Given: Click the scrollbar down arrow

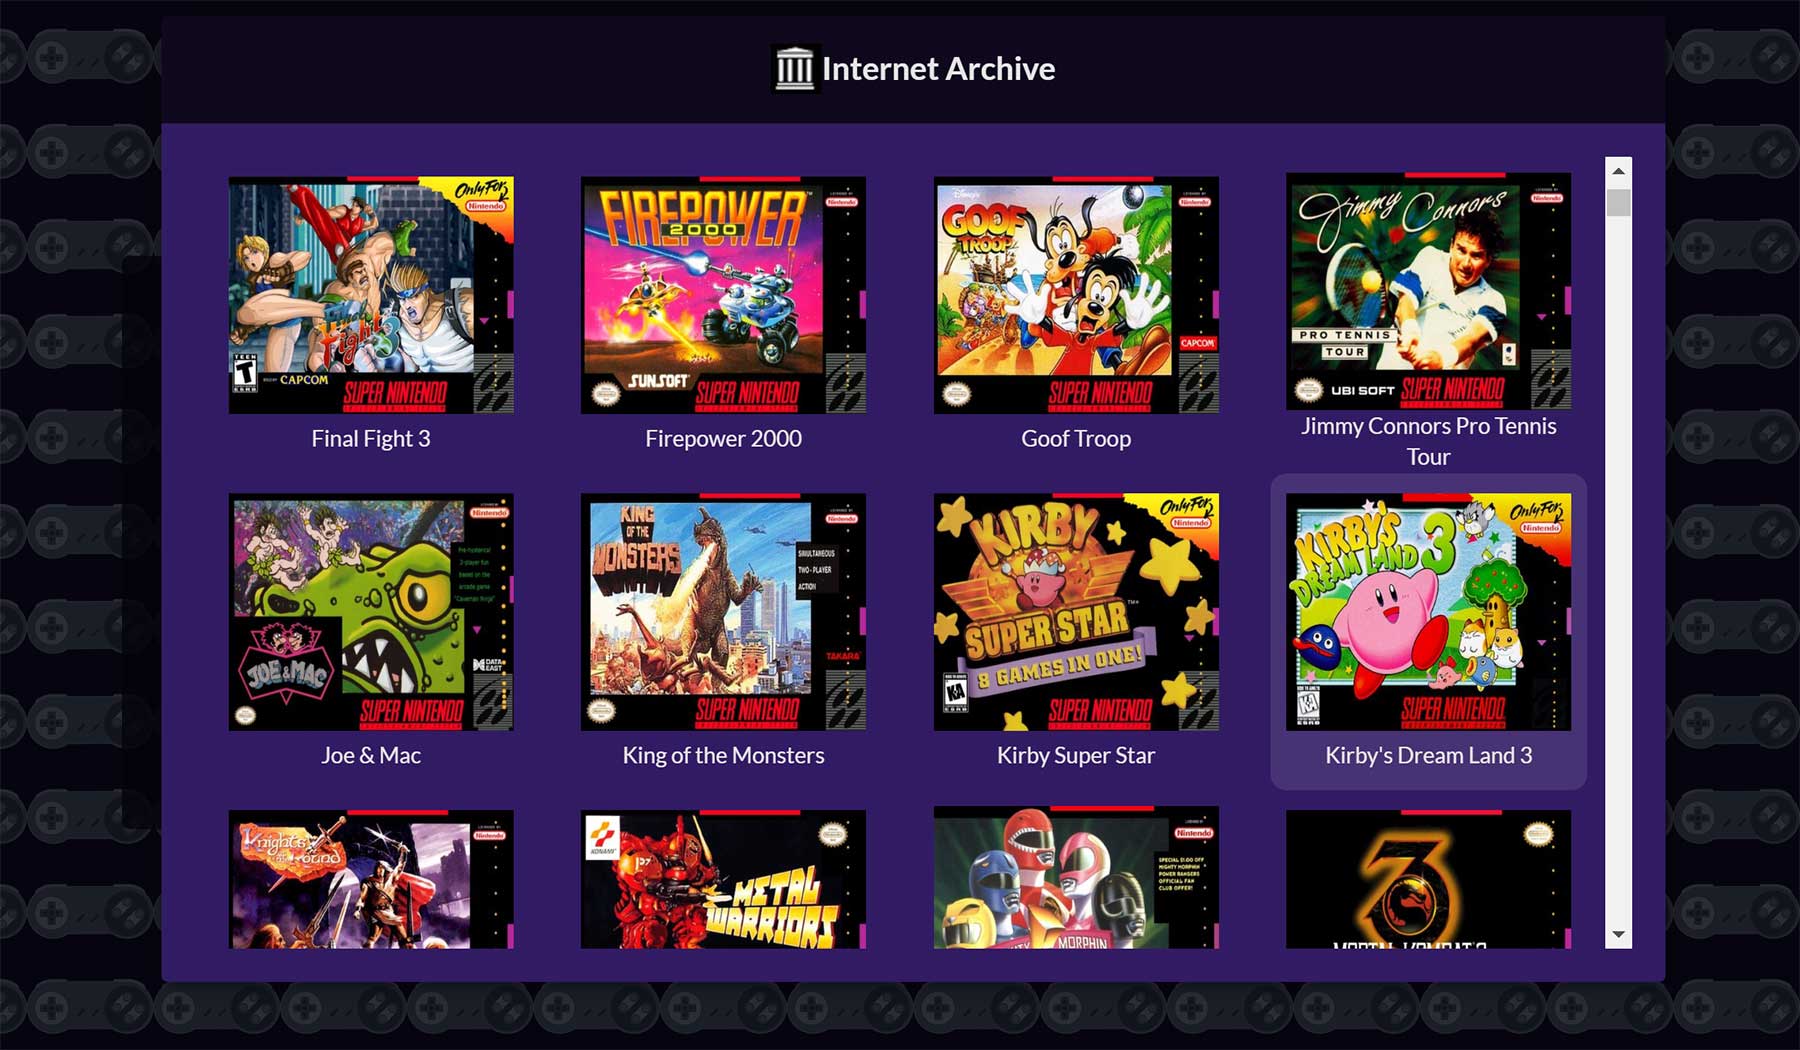Looking at the screenshot, I should point(1618,935).
